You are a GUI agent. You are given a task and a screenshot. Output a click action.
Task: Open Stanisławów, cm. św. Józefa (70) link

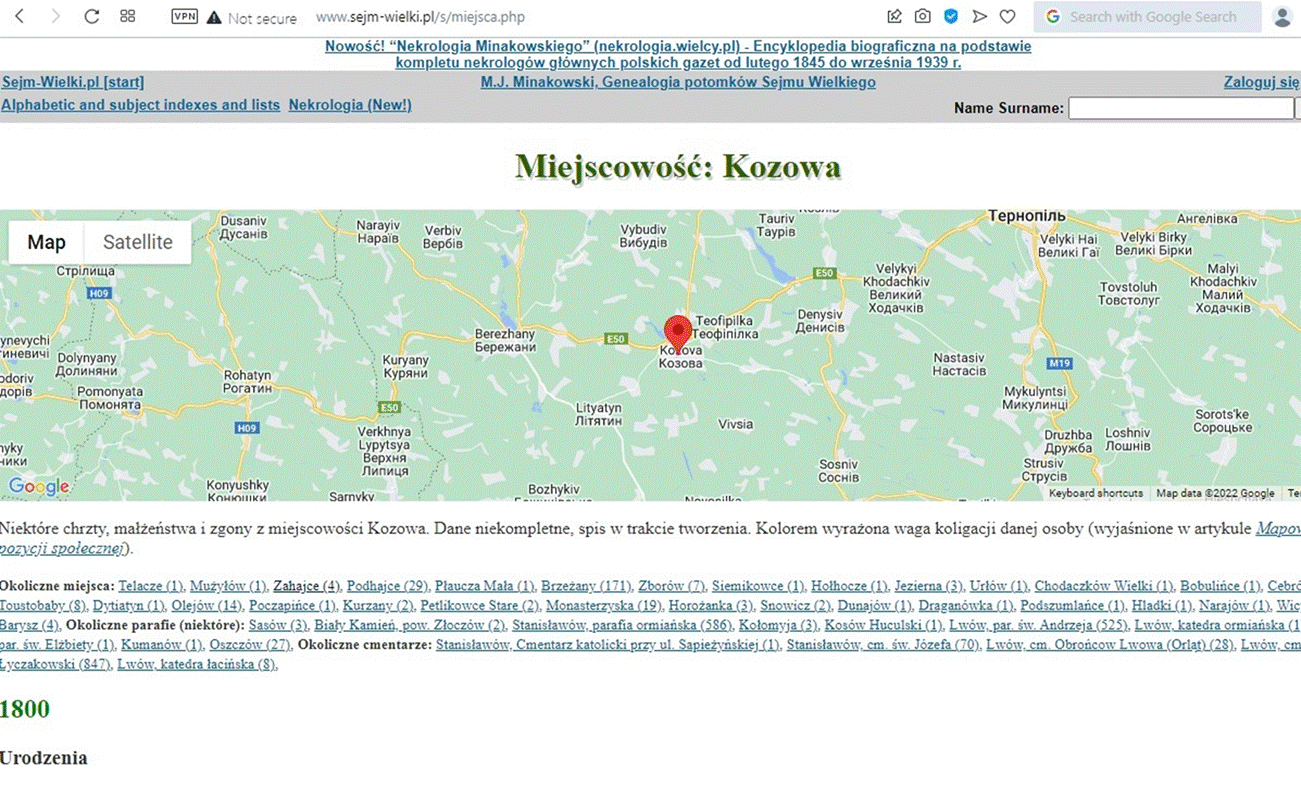(883, 645)
